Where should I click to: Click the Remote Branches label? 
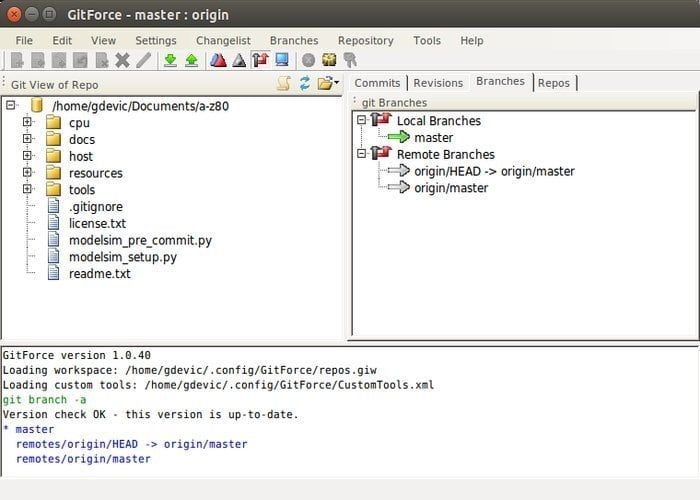point(446,154)
